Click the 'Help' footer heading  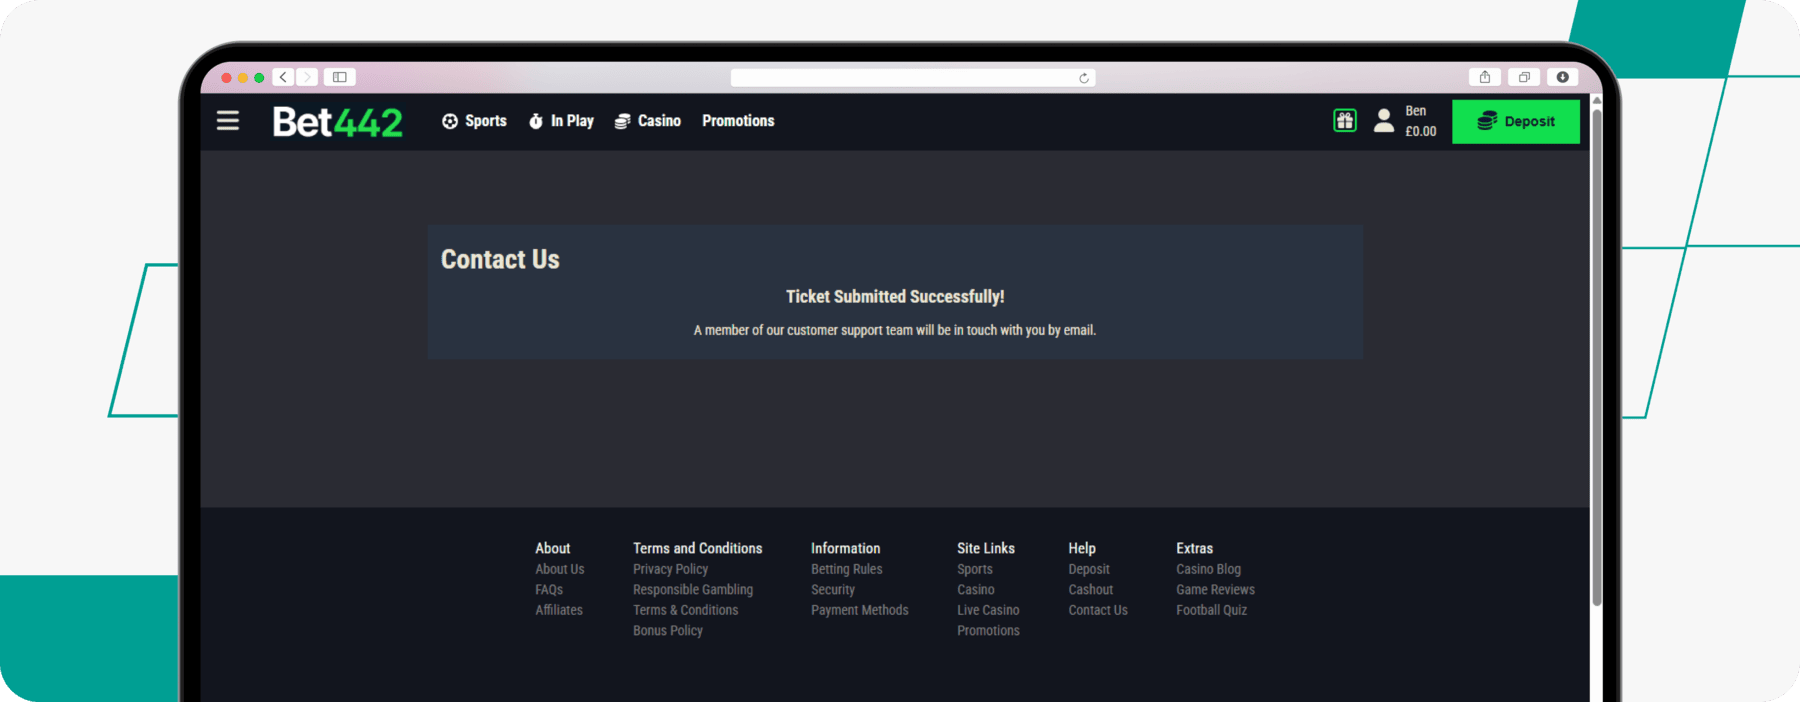pos(1082,548)
